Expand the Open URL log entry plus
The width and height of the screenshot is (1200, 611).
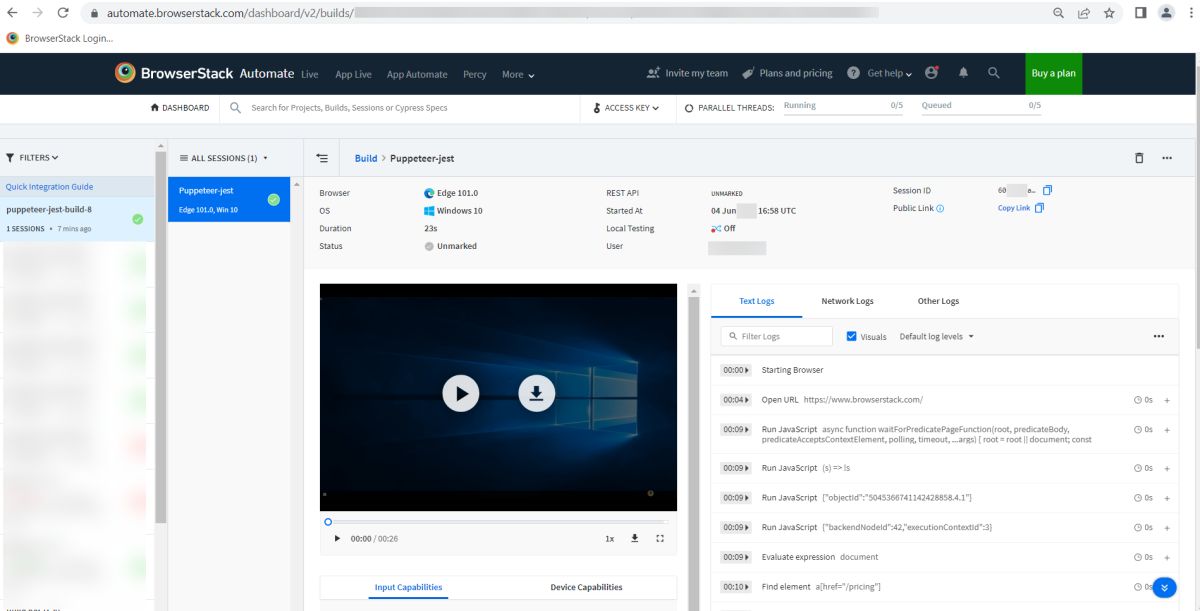click(x=1167, y=400)
